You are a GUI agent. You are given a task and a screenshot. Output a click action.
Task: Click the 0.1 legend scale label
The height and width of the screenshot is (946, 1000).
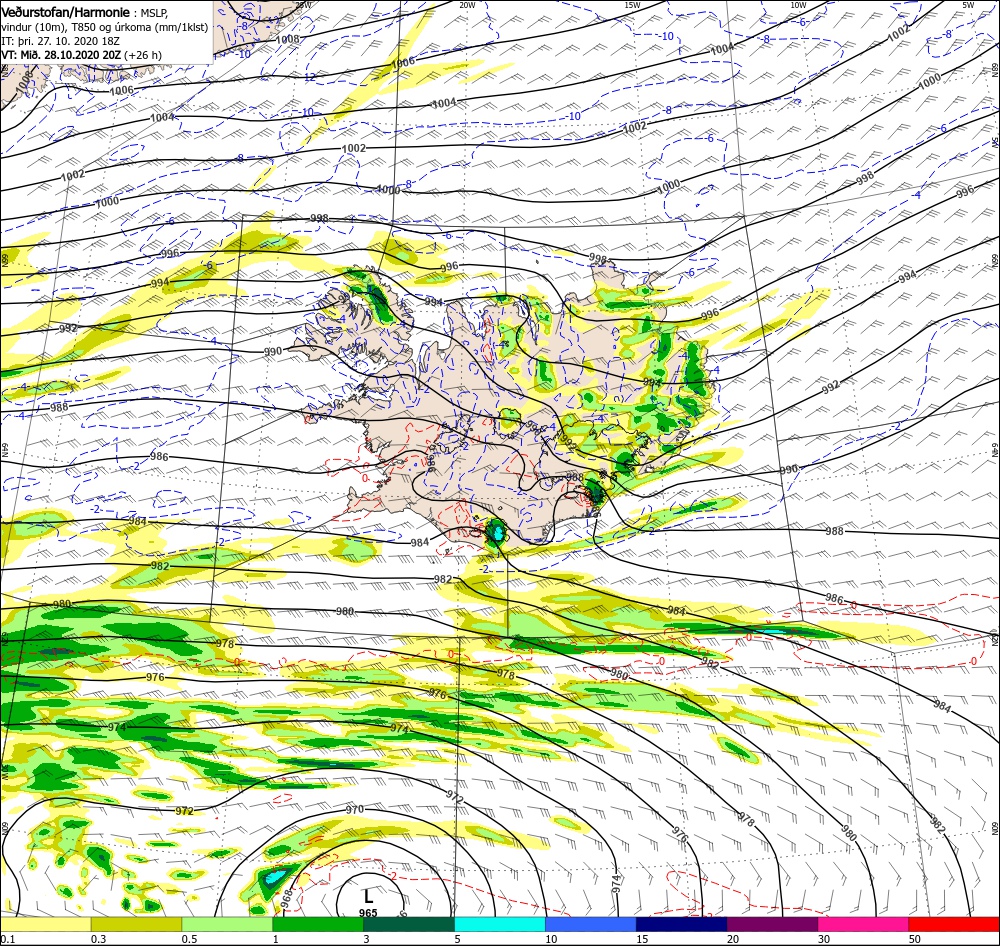7,939
